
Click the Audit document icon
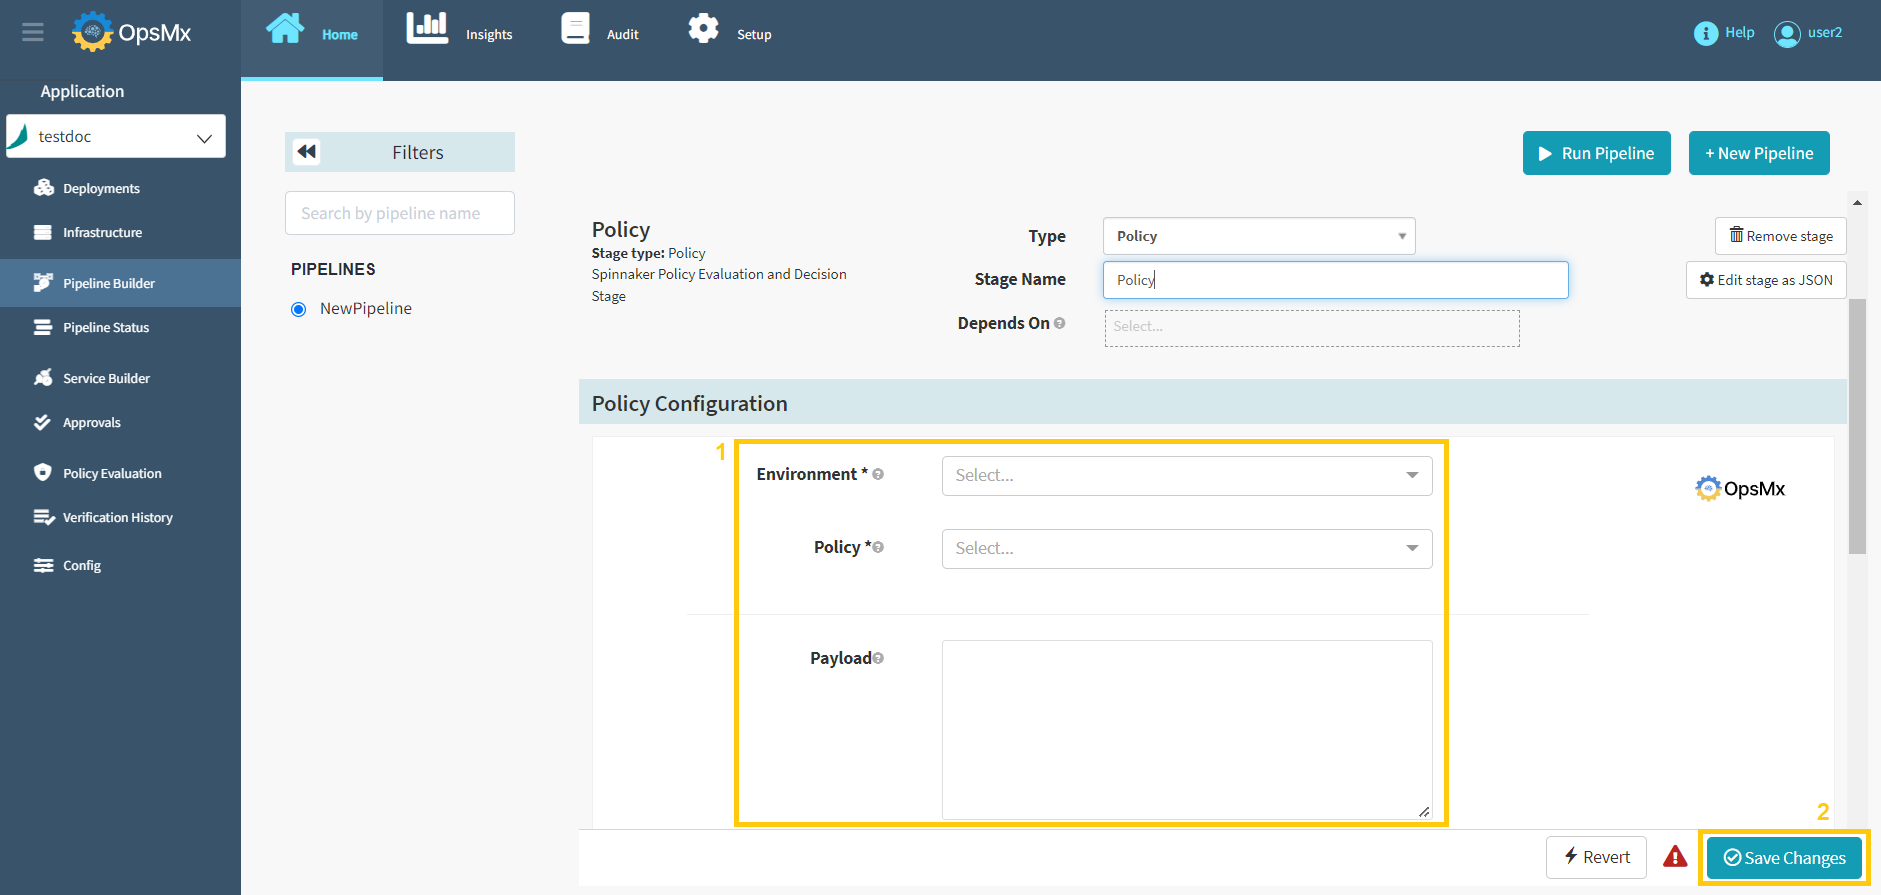pos(575,29)
